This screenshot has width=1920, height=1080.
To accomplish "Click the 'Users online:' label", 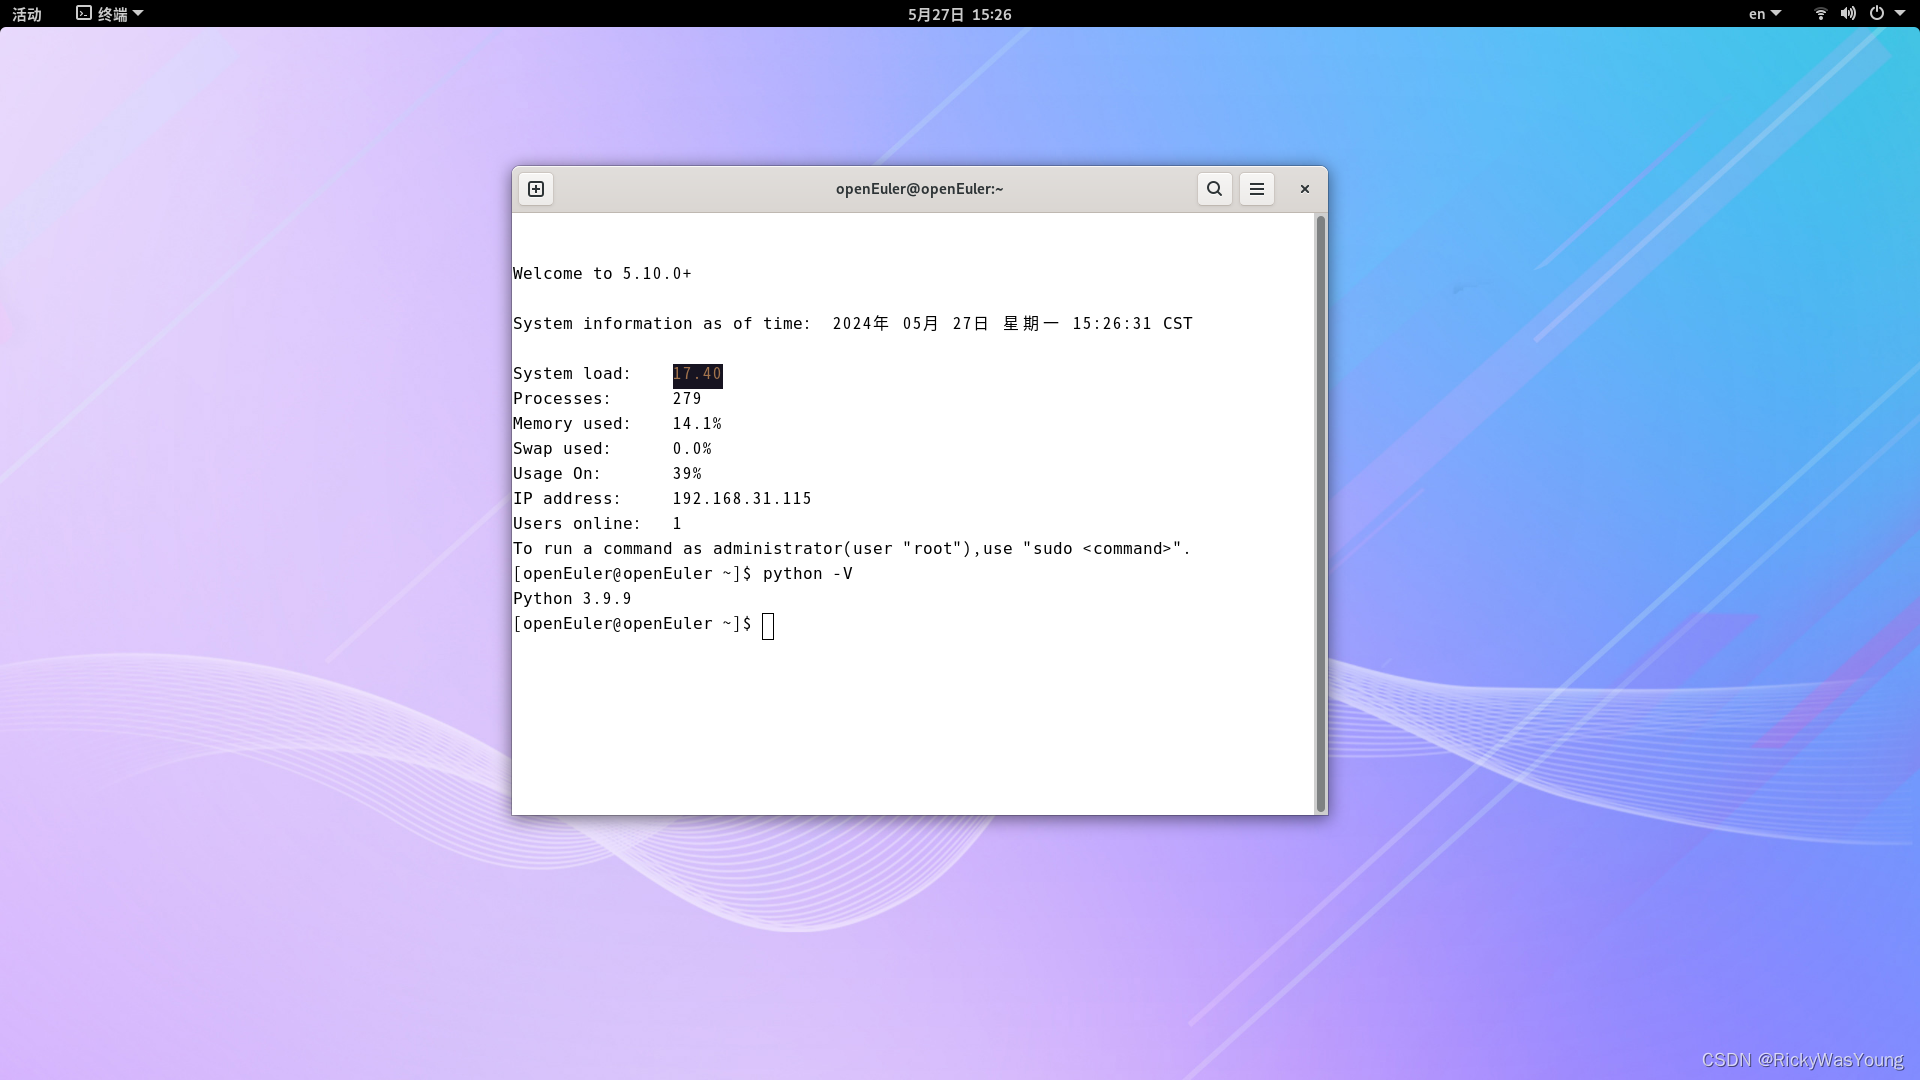I will tap(577, 524).
